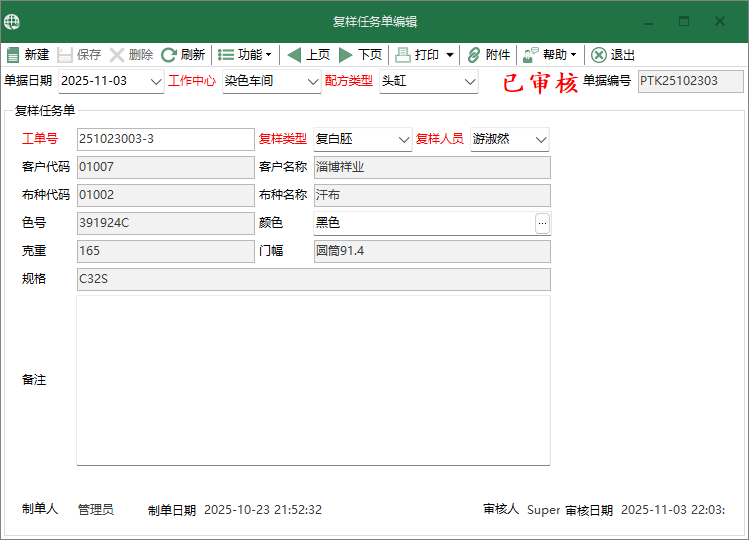This screenshot has height=540, width=749.
Task: Open the 复样类型 复白胚 dropdown
Action: pos(404,140)
